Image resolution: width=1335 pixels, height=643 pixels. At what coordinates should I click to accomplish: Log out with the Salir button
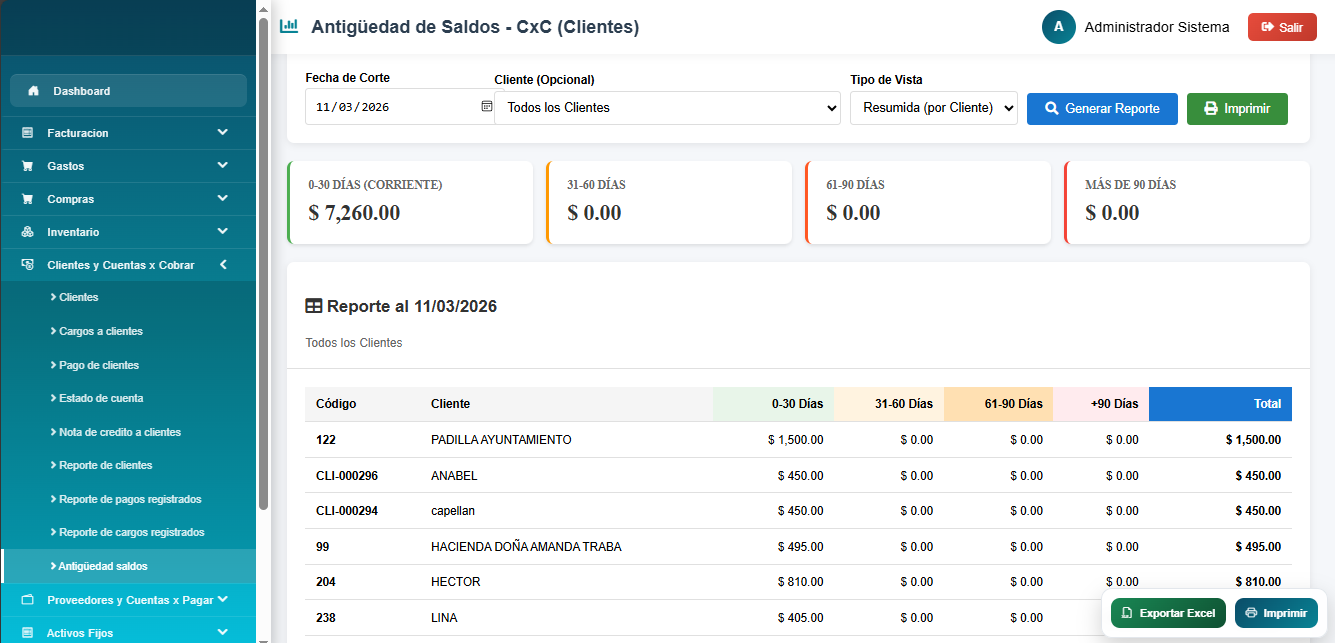click(x=1281, y=27)
